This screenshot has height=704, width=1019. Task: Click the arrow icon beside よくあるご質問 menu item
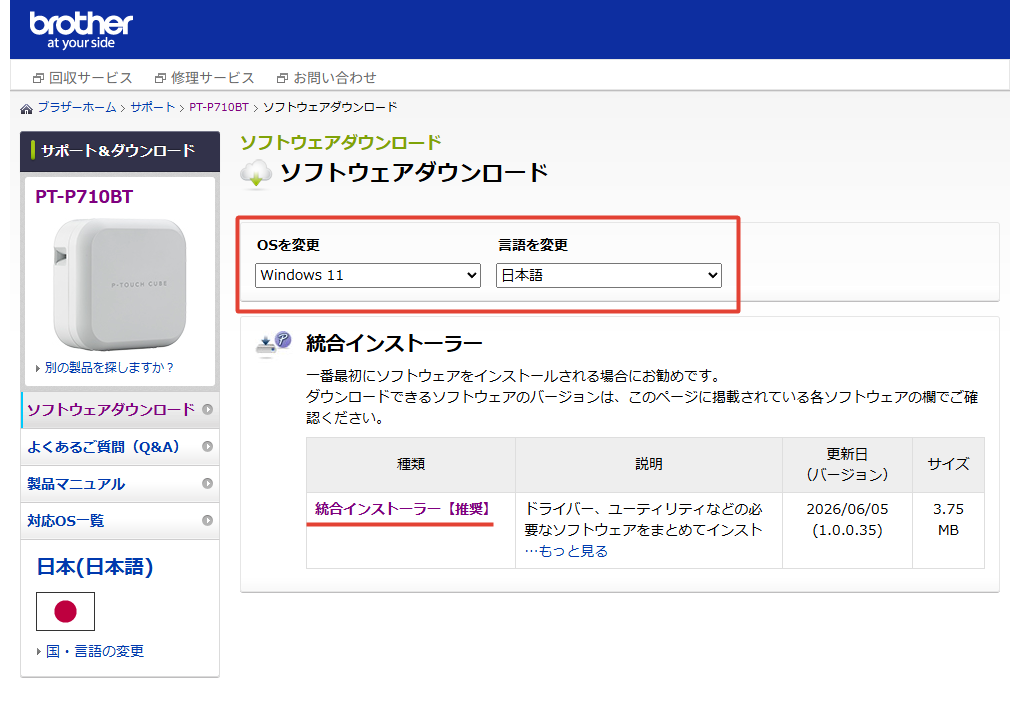[207, 447]
